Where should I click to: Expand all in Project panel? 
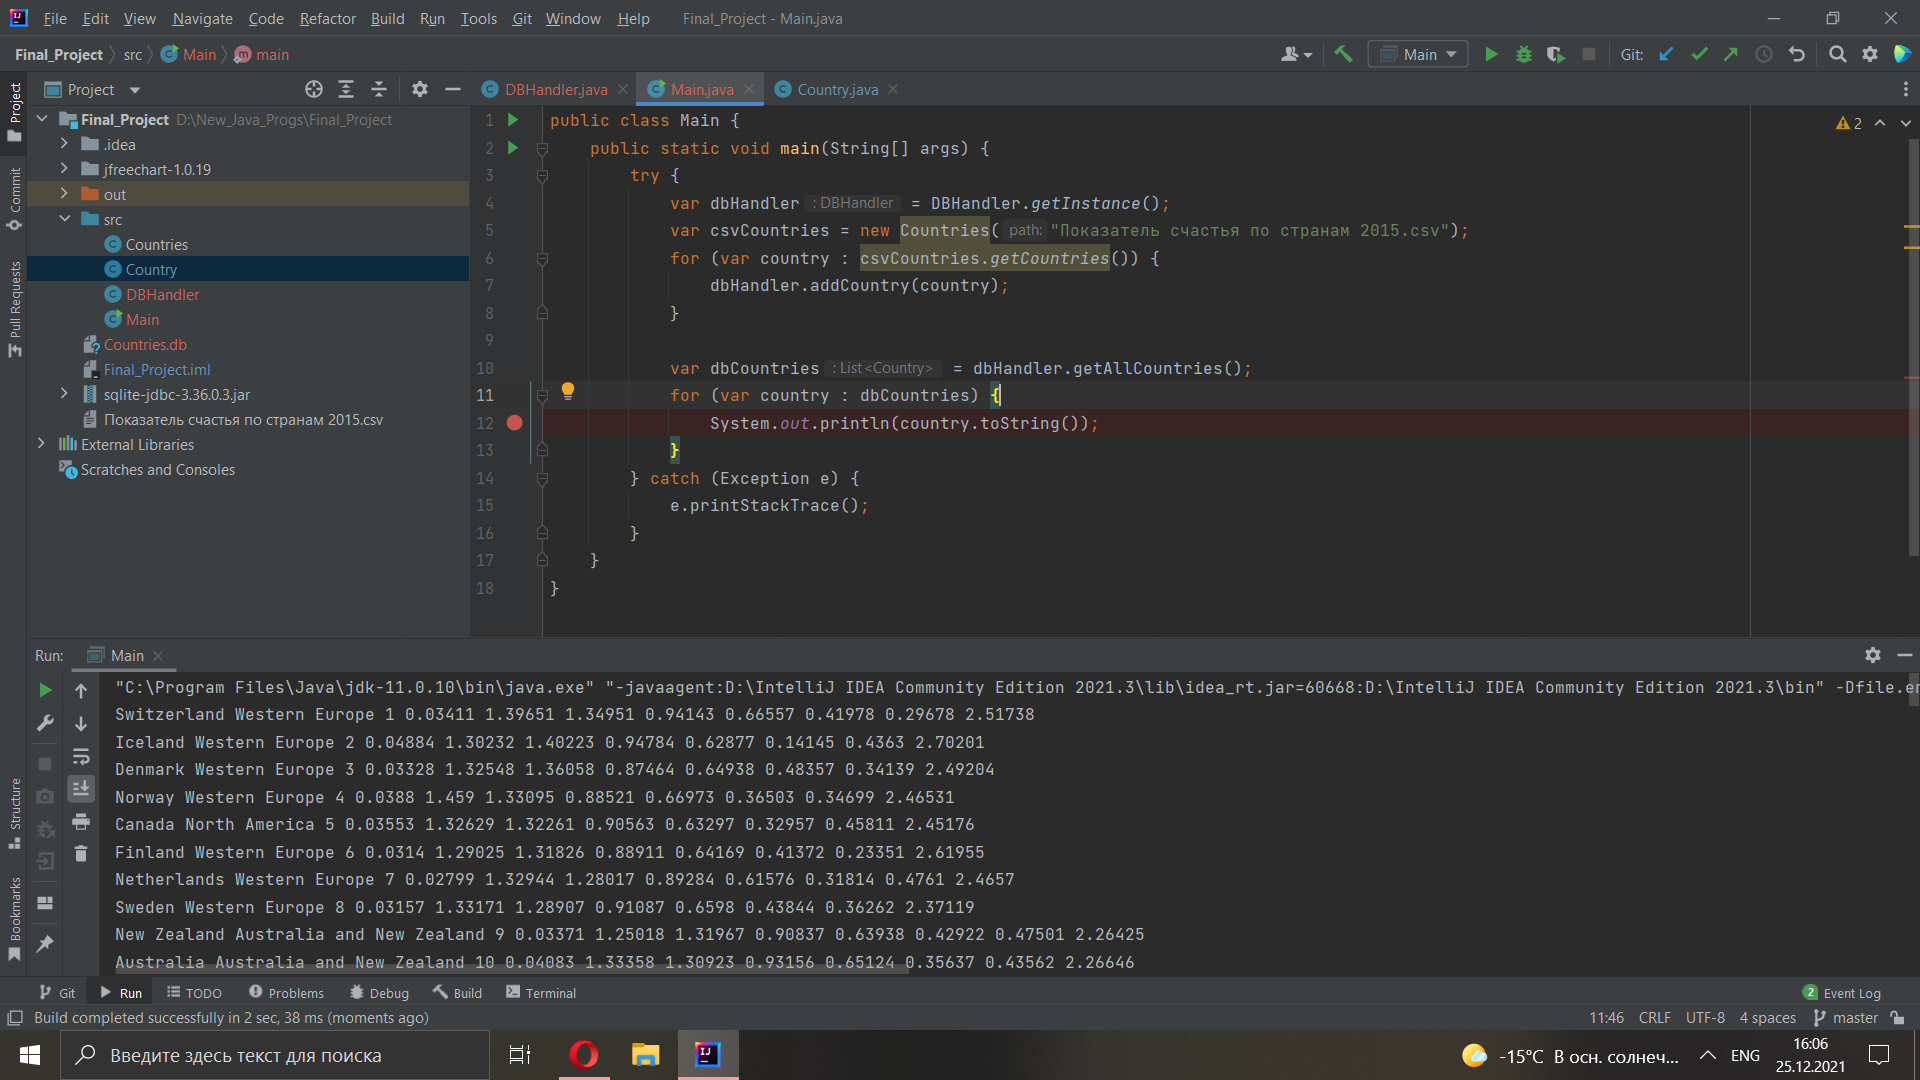(346, 89)
